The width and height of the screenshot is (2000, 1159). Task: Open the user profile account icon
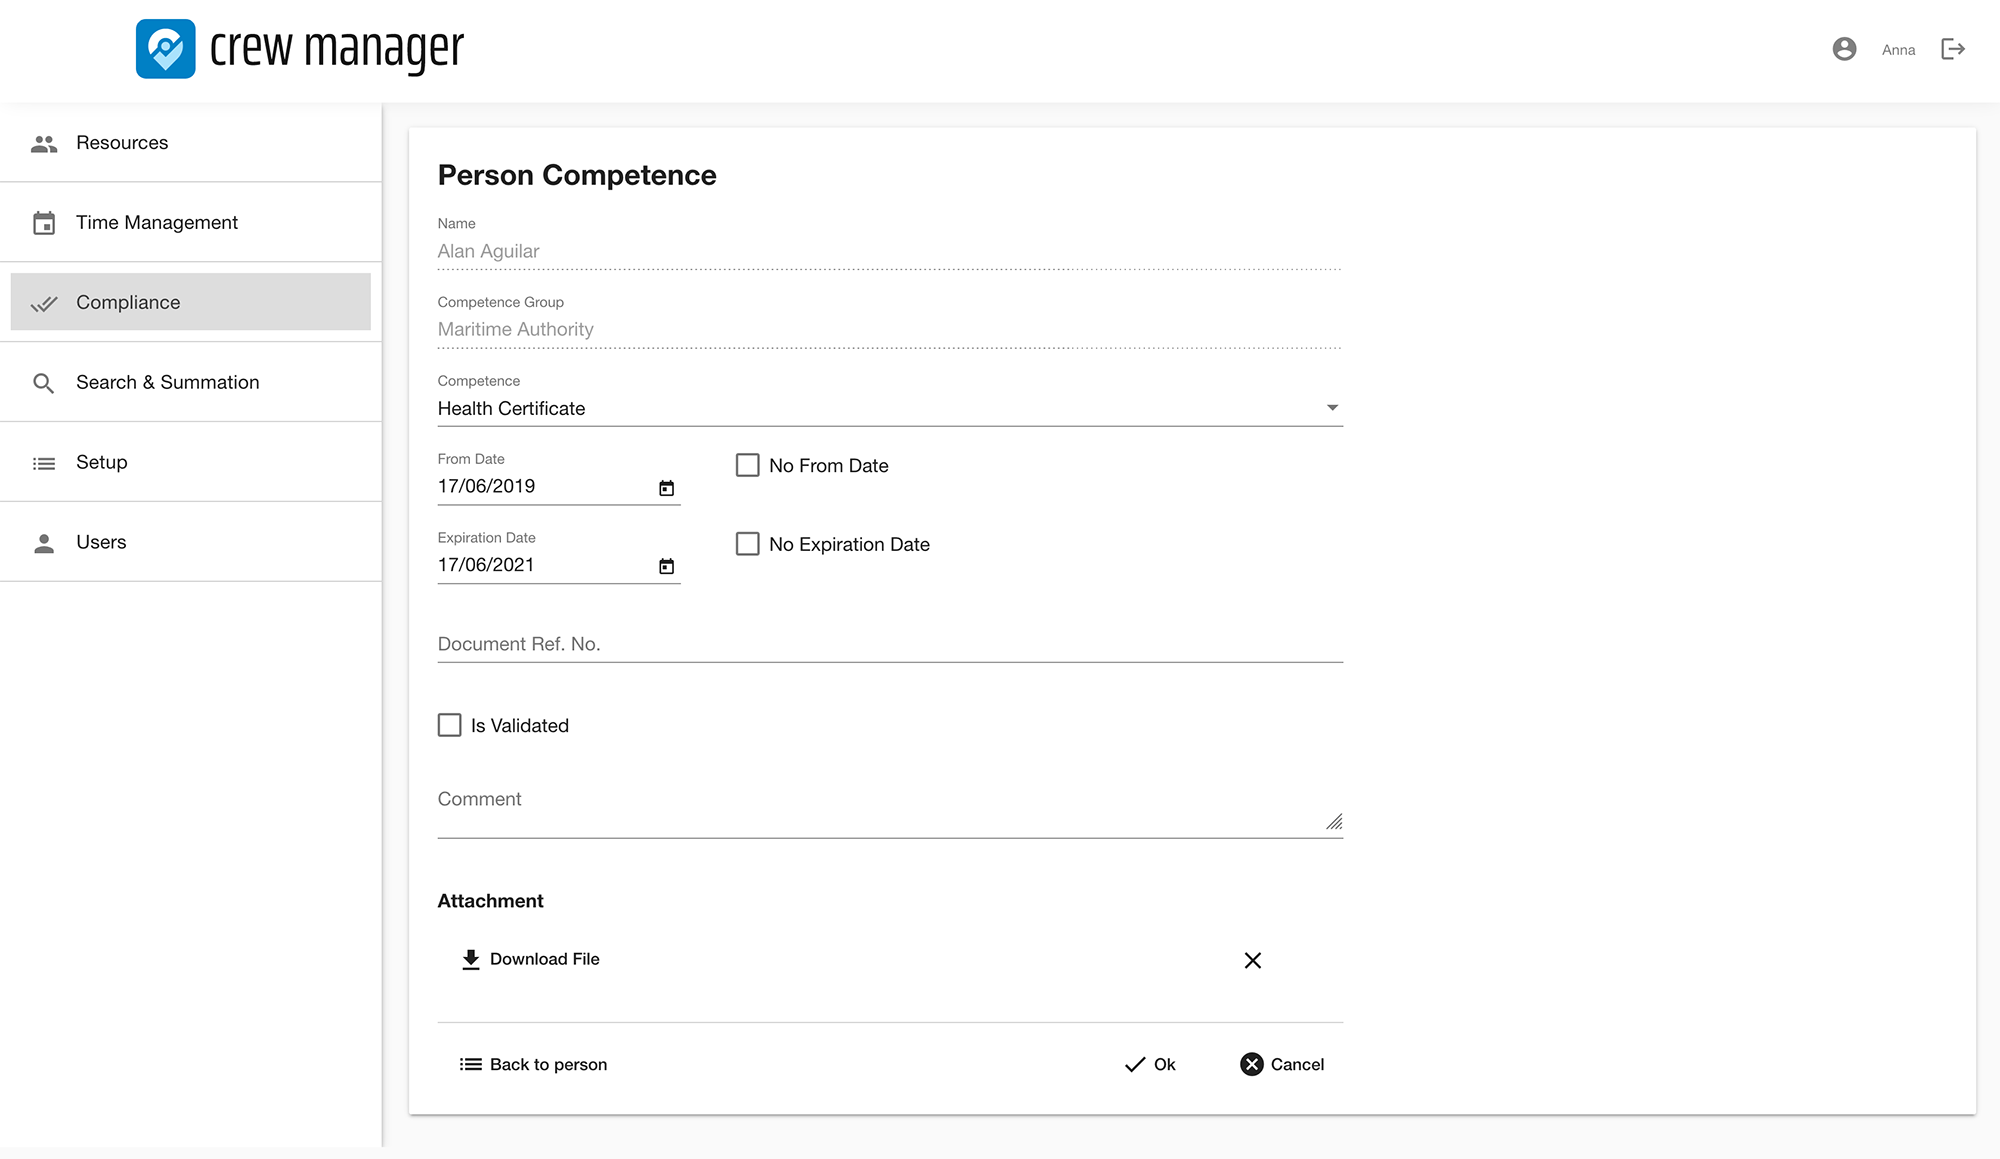(1844, 49)
